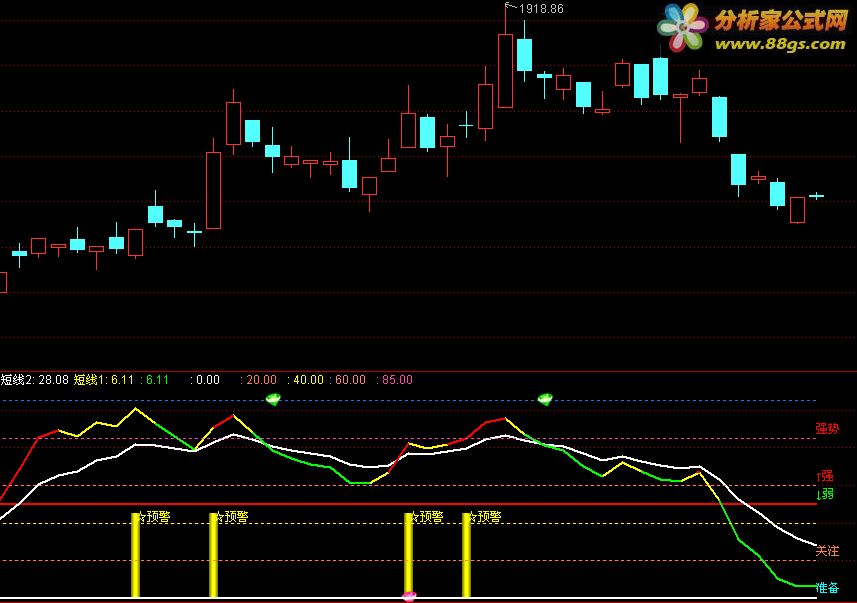Click the 1918.86 high price label

541,9
